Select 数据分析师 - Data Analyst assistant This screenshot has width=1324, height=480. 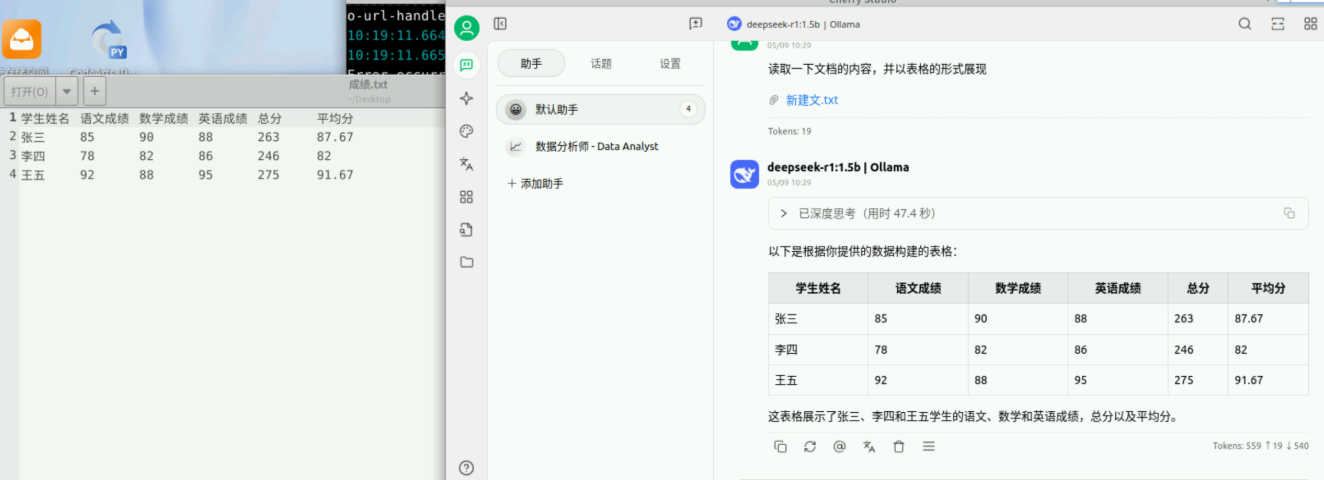pos(600,146)
